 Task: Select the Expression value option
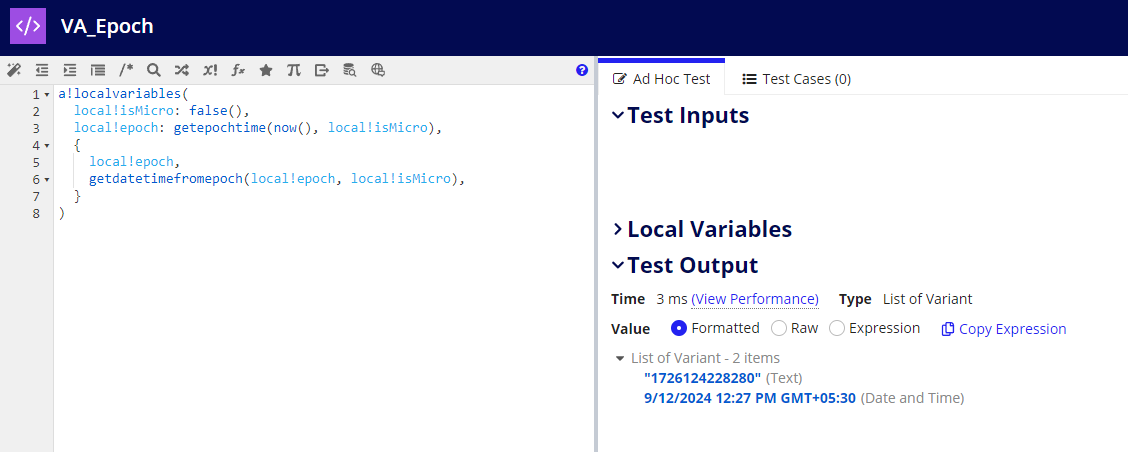838,328
